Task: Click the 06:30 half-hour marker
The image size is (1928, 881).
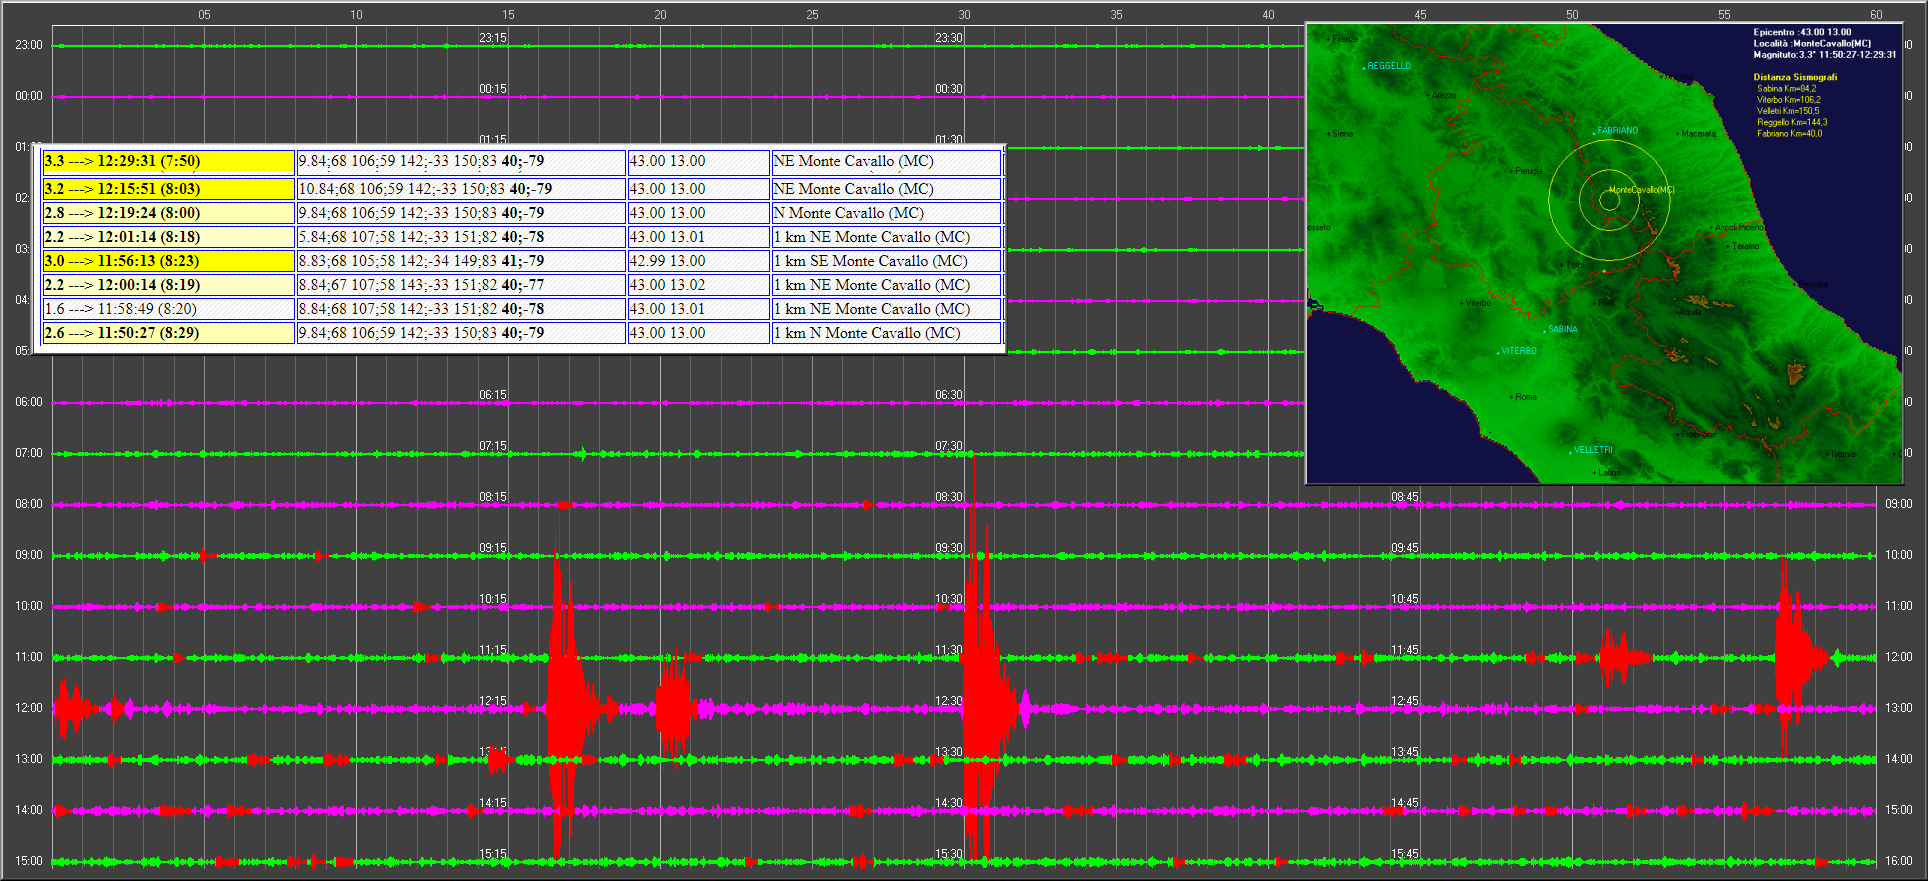Action: tap(949, 395)
